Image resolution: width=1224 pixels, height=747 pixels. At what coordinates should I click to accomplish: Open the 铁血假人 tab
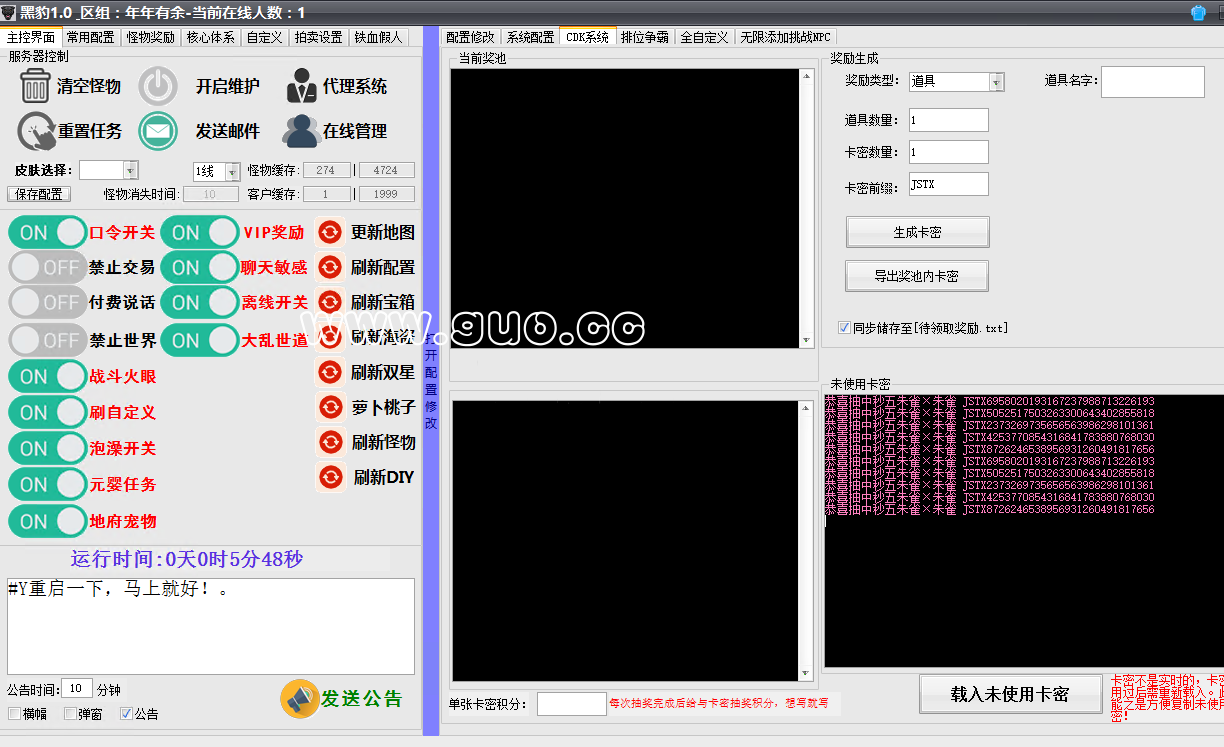(x=378, y=37)
